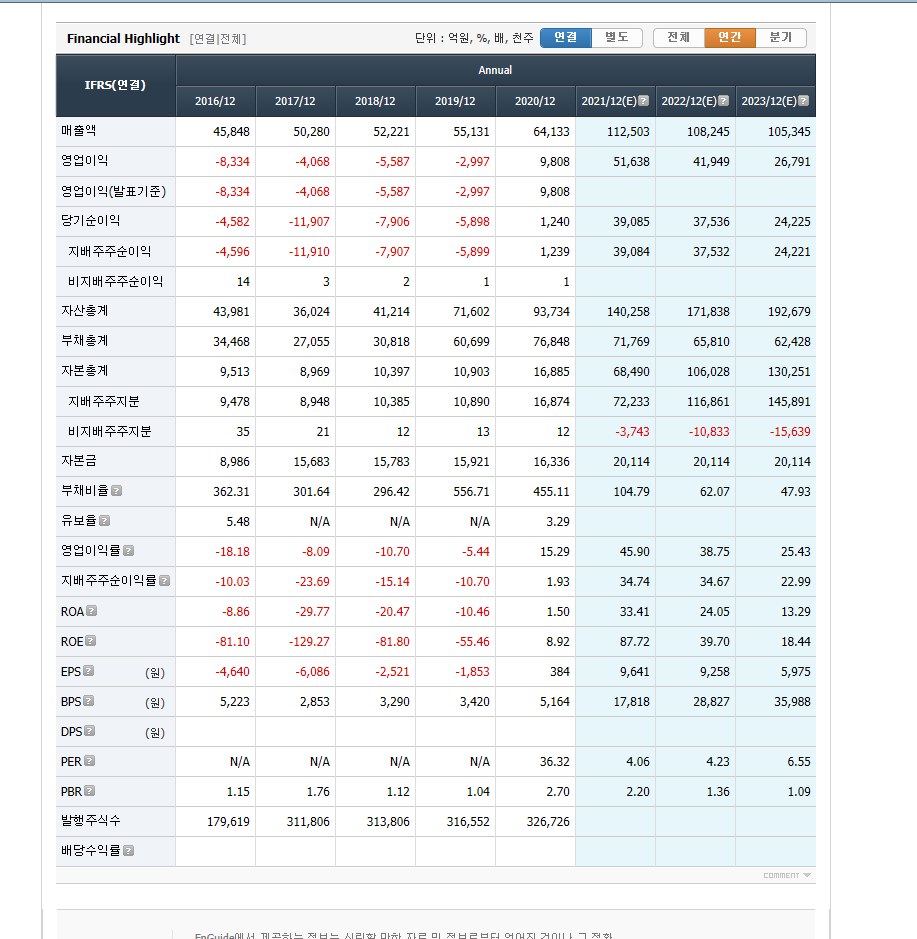
Task: Click the question icon next to EPS
Action: (89, 671)
